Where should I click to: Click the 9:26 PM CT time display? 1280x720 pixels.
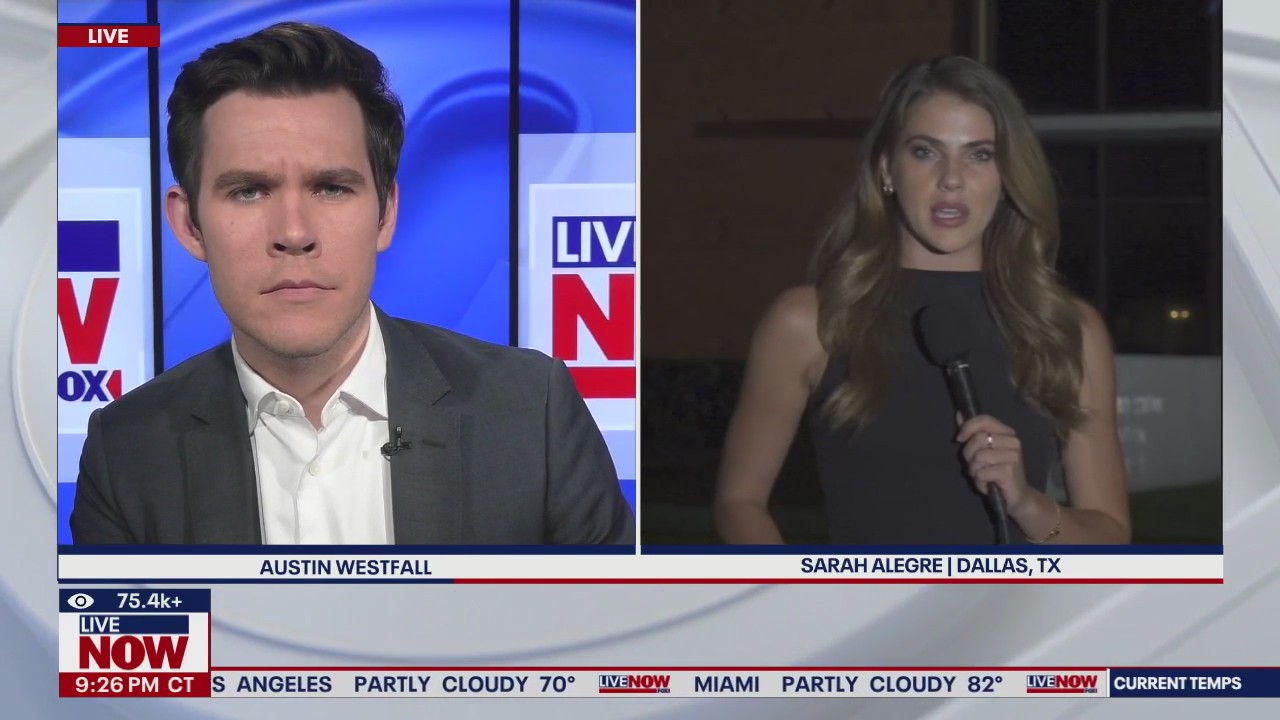134,685
